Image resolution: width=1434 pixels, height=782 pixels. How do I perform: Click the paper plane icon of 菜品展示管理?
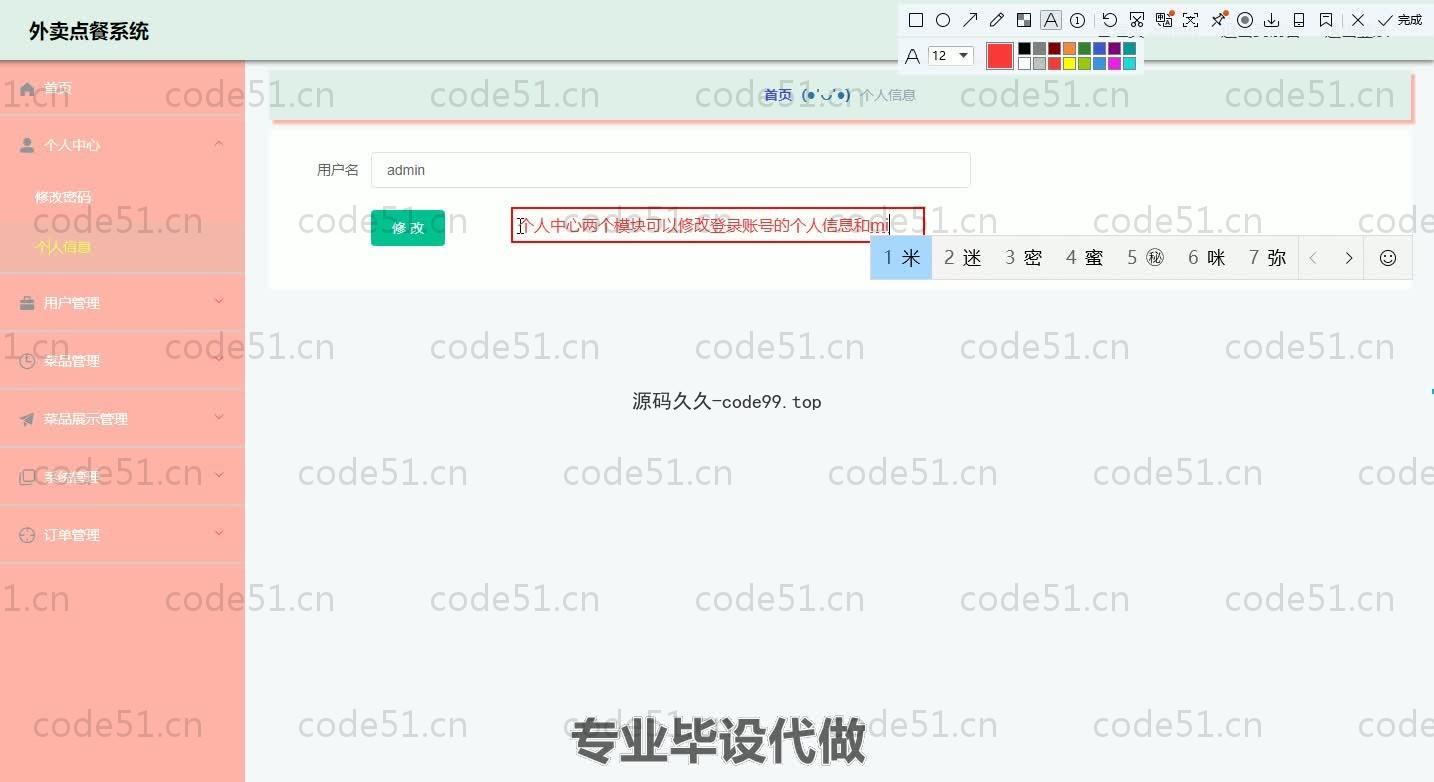[27, 419]
